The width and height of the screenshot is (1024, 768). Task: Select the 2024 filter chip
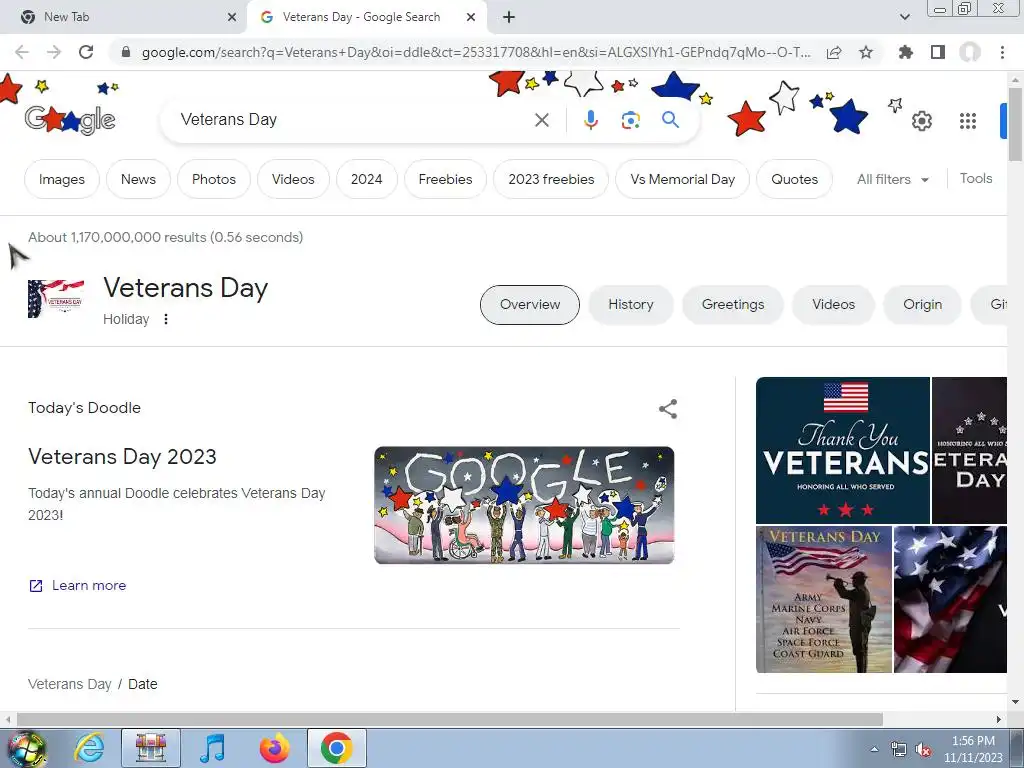[366, 179]
